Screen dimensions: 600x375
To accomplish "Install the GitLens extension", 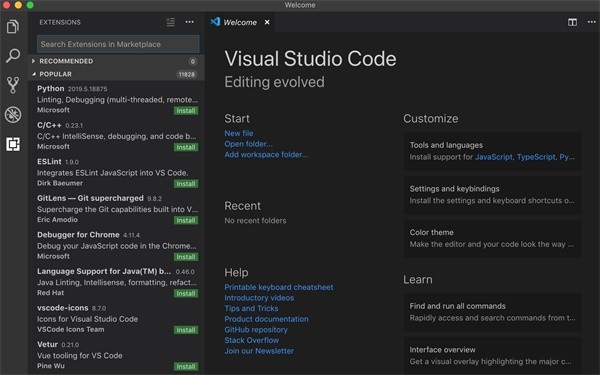I will 186,220.
